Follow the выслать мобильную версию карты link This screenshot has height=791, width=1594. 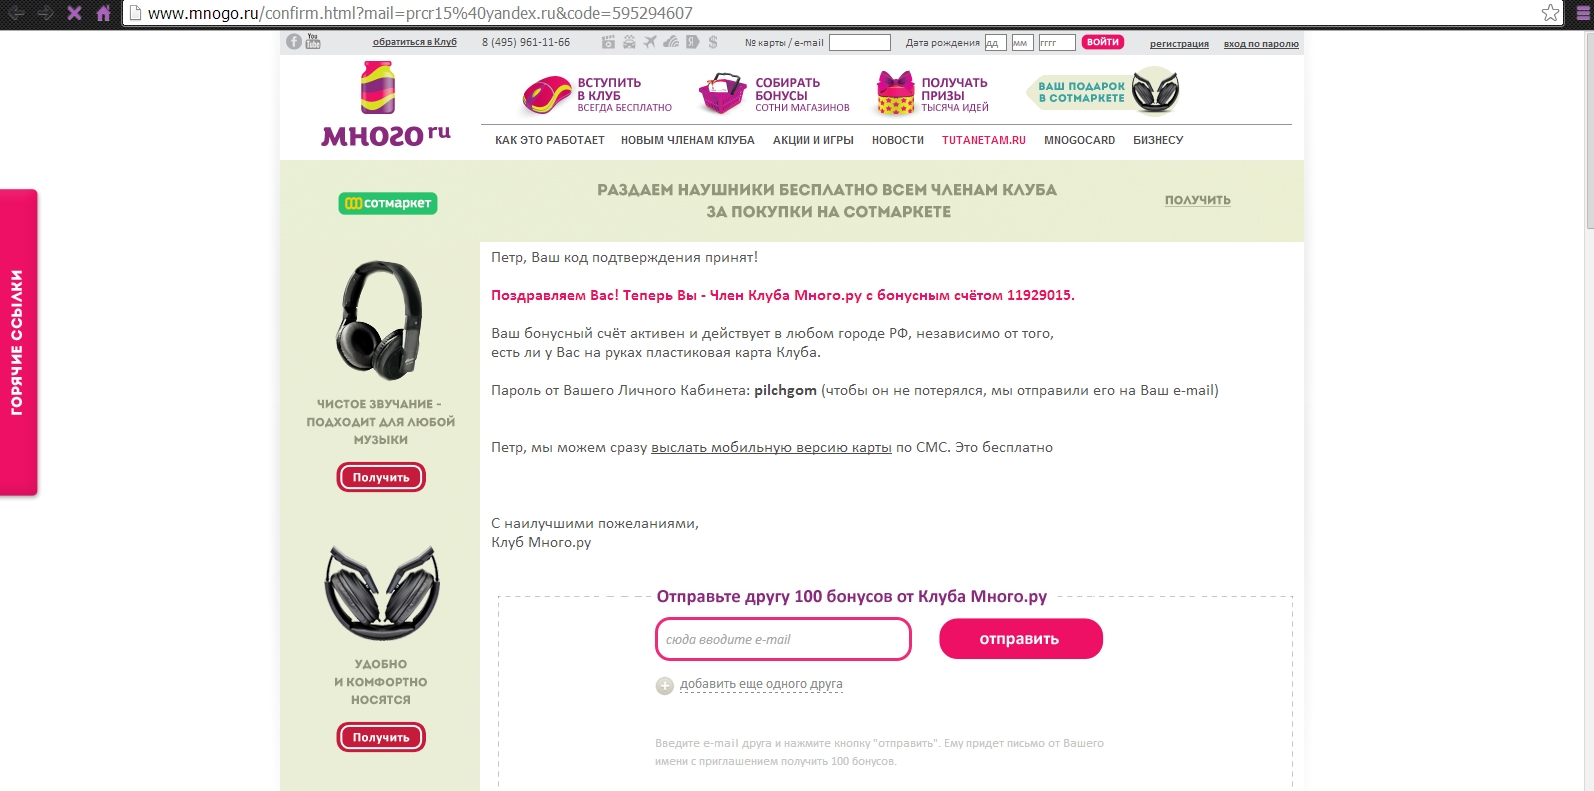click(771, 448)
